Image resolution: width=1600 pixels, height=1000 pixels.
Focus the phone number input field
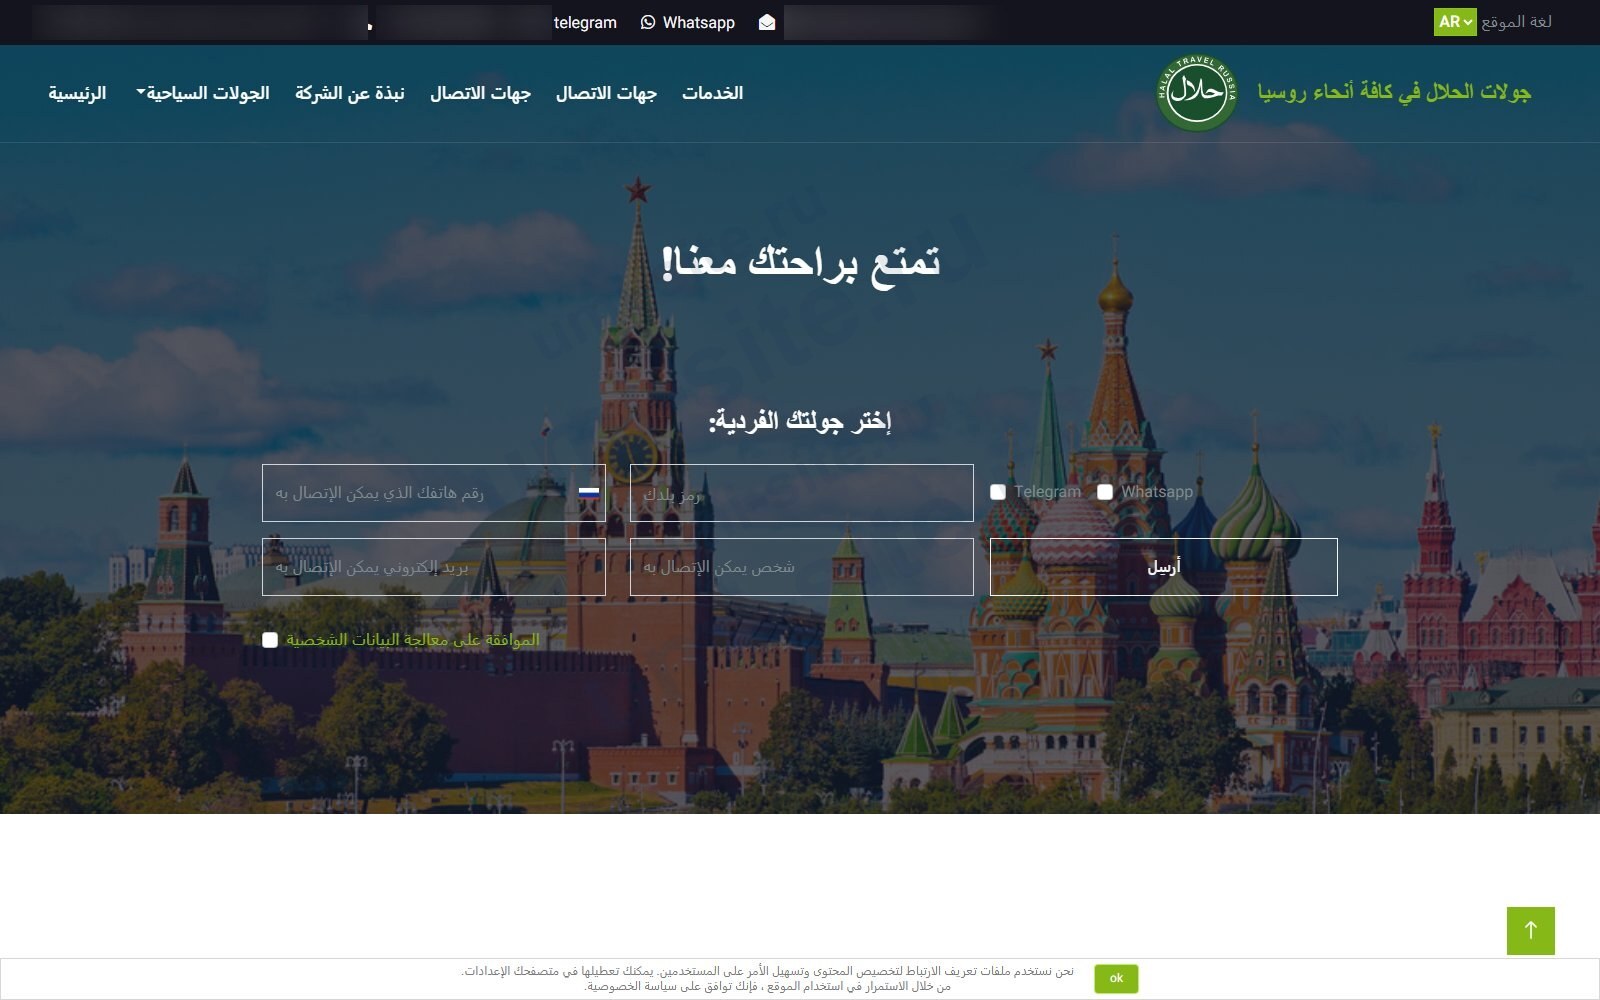pyautogui.click(x=434, y=493)
